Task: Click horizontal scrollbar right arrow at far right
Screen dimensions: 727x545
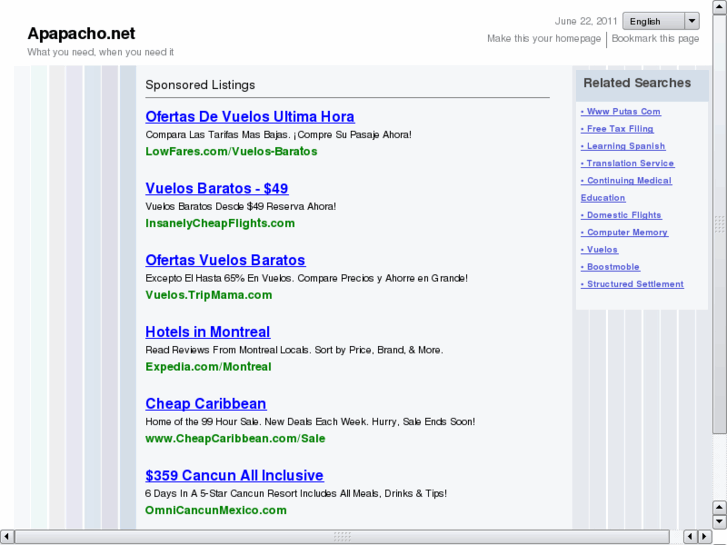Action: tap(705, 537)
